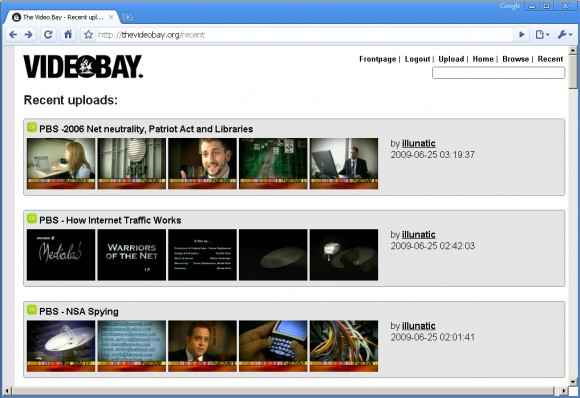Viewport: 580px width, 398px height.
Task: Click the 2009-06-25 02:42:03 timestamp
Action: (x=432, y=246)
